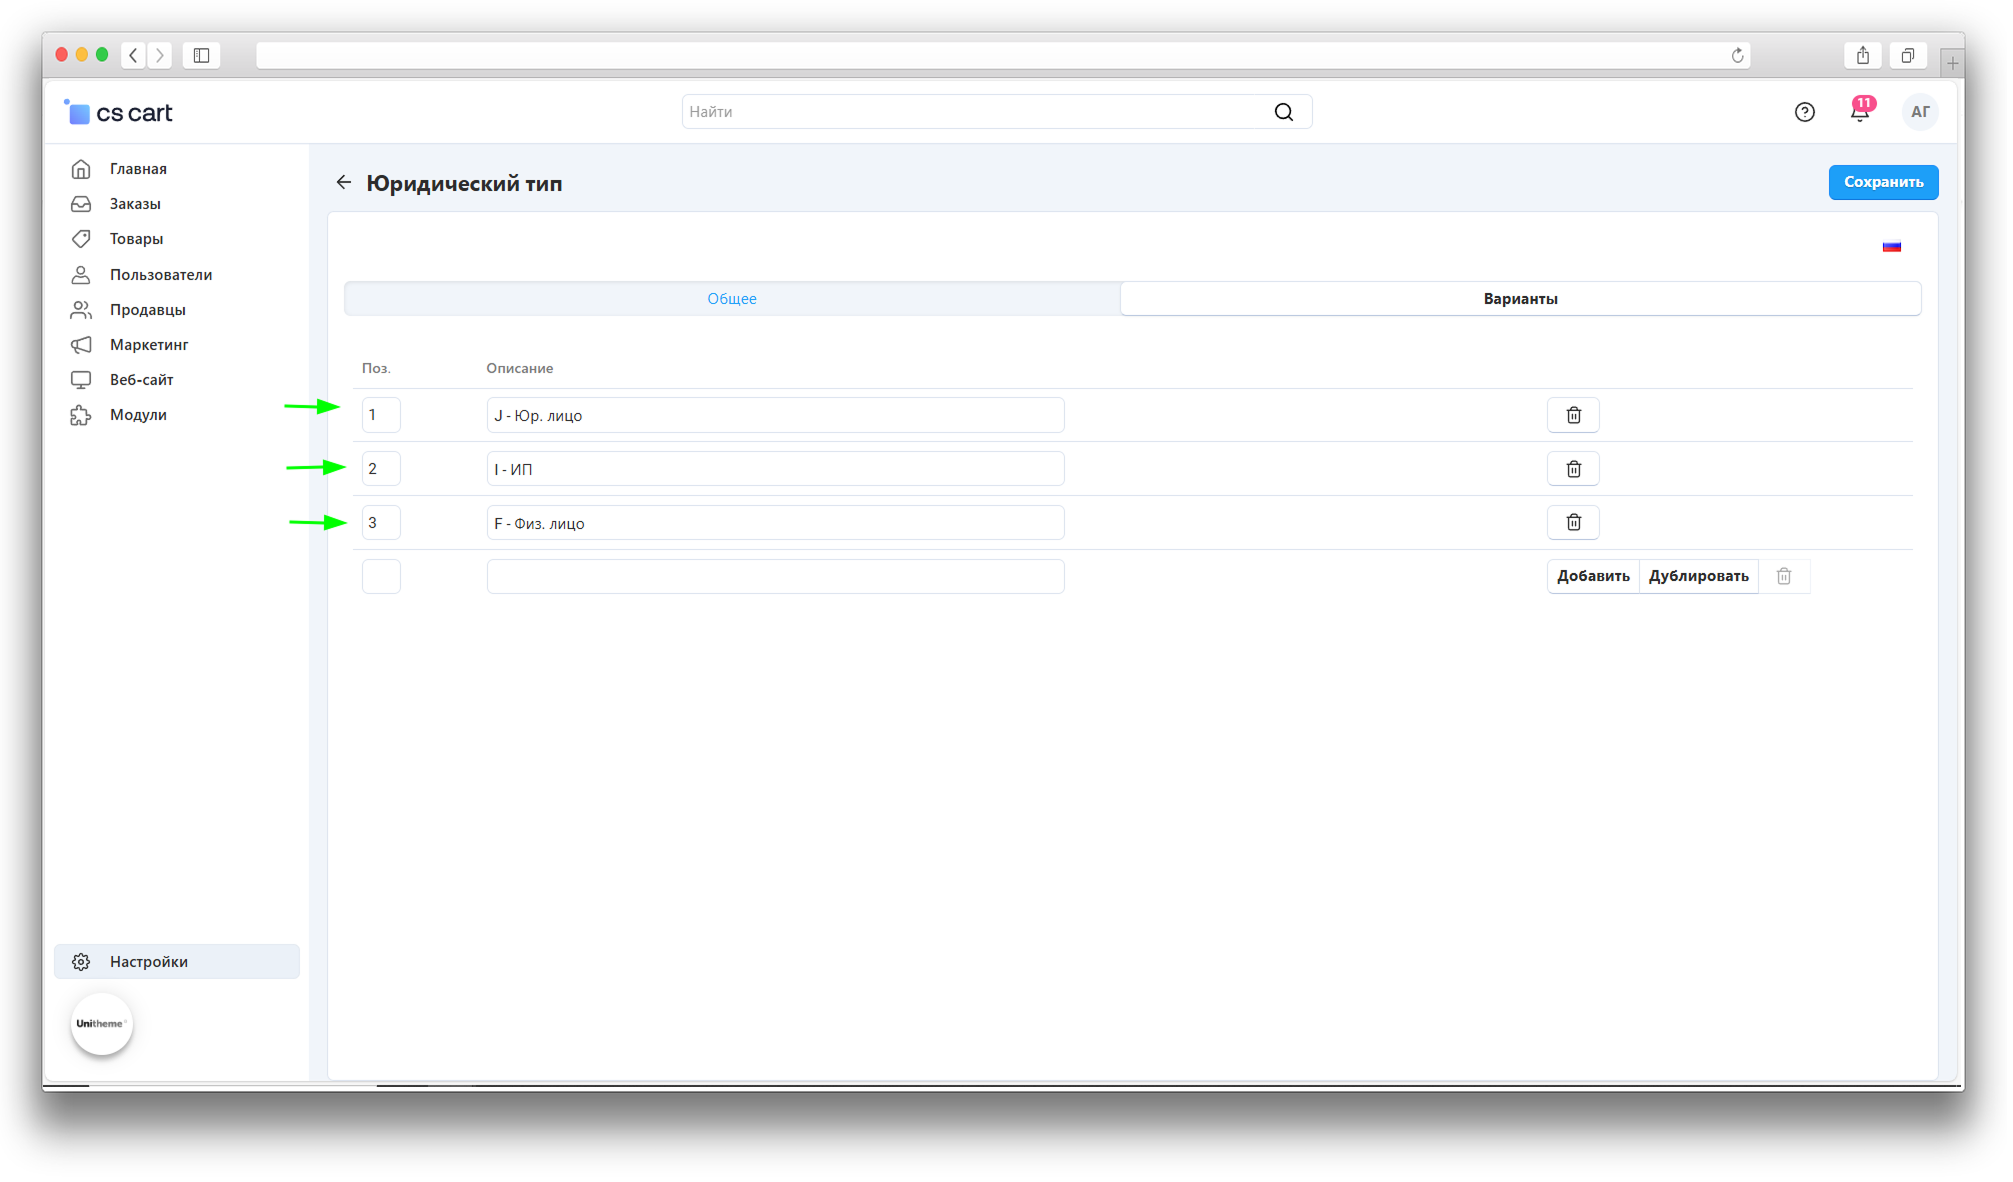Click the empty description field in new row
The width and height of the screenshot is (2013, 1182).
775,576
